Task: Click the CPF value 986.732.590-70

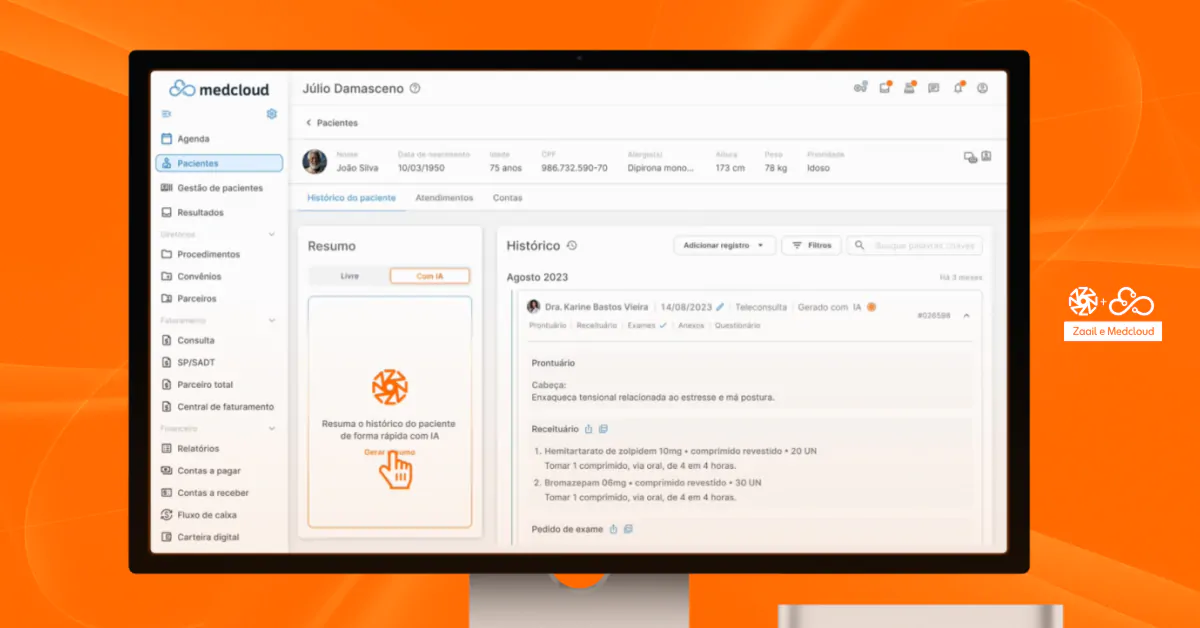Action: [574, 168]
